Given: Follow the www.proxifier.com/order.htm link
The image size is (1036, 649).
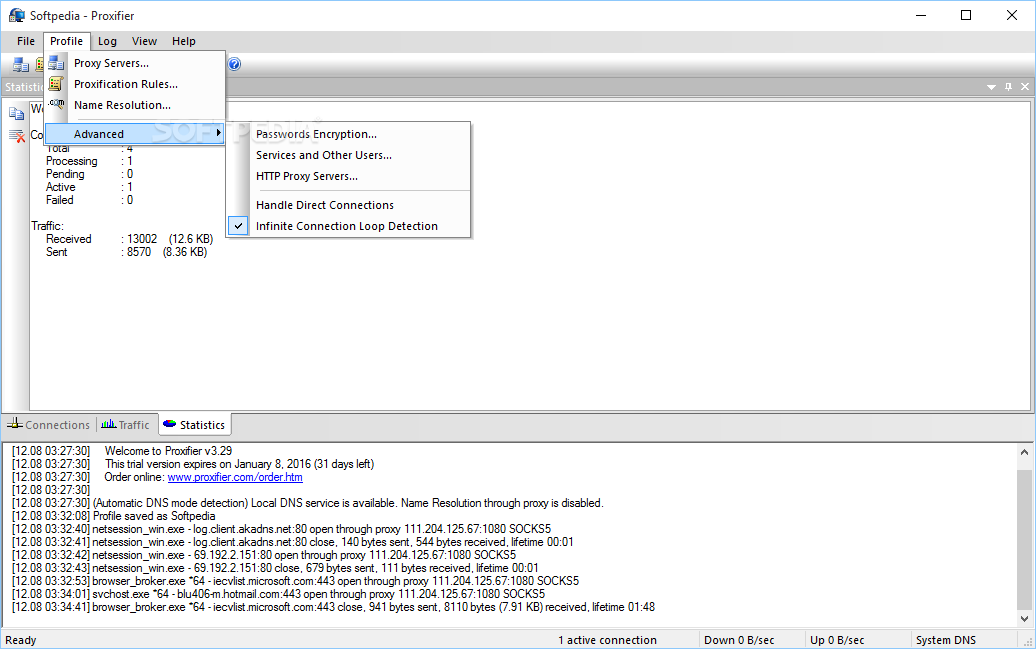Looking at the screenshot, I should (x=235, y=477).
